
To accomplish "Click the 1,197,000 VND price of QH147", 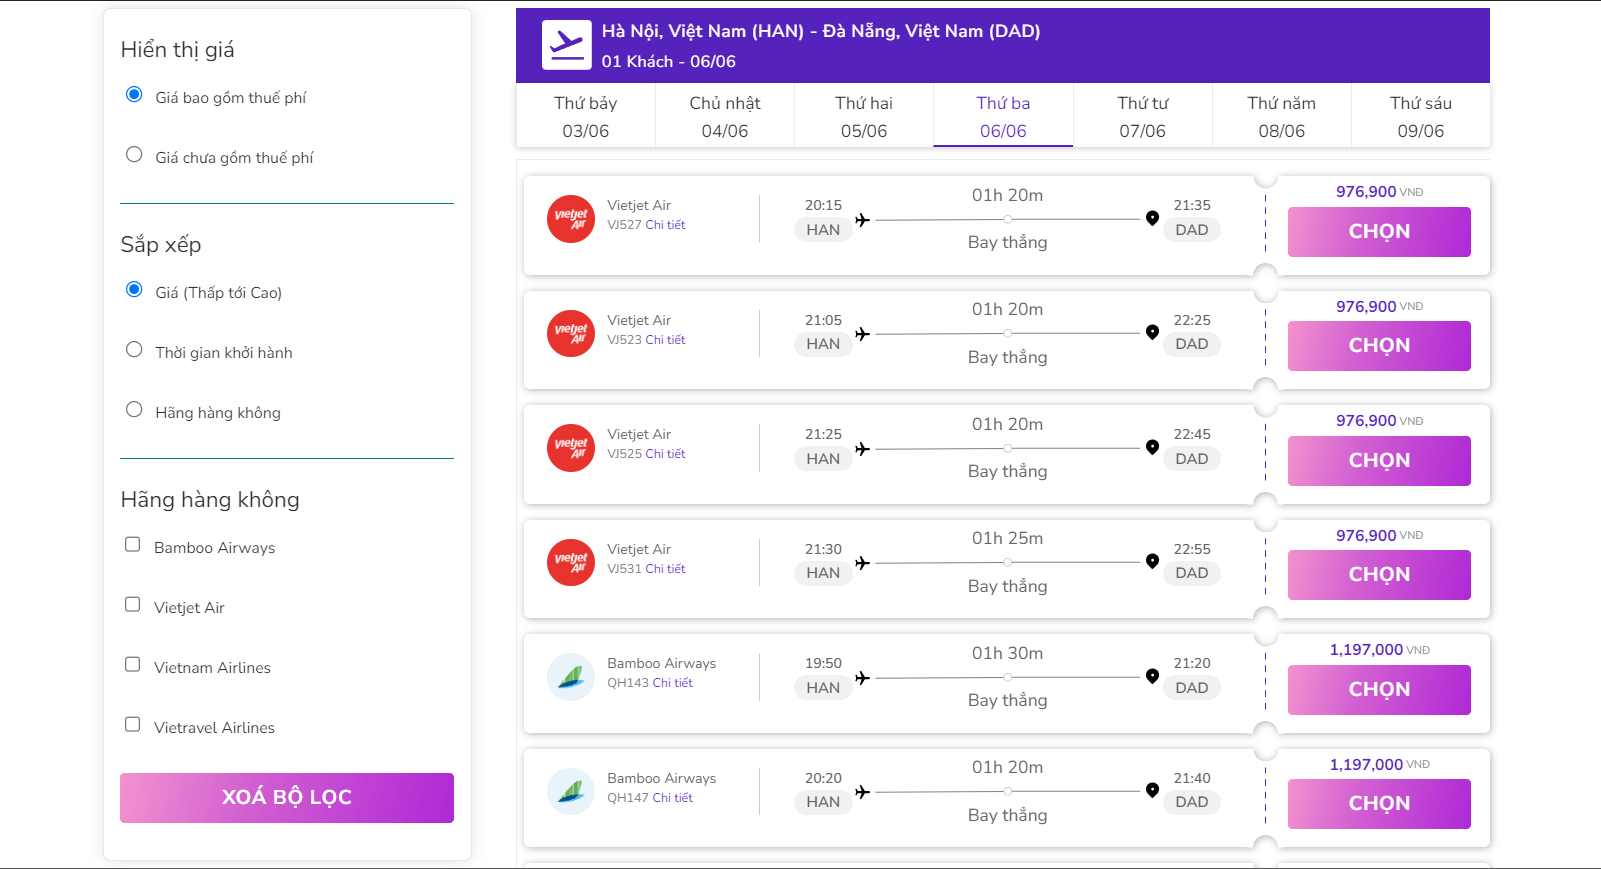I will pyautogui.click(x=1366, y=765).
